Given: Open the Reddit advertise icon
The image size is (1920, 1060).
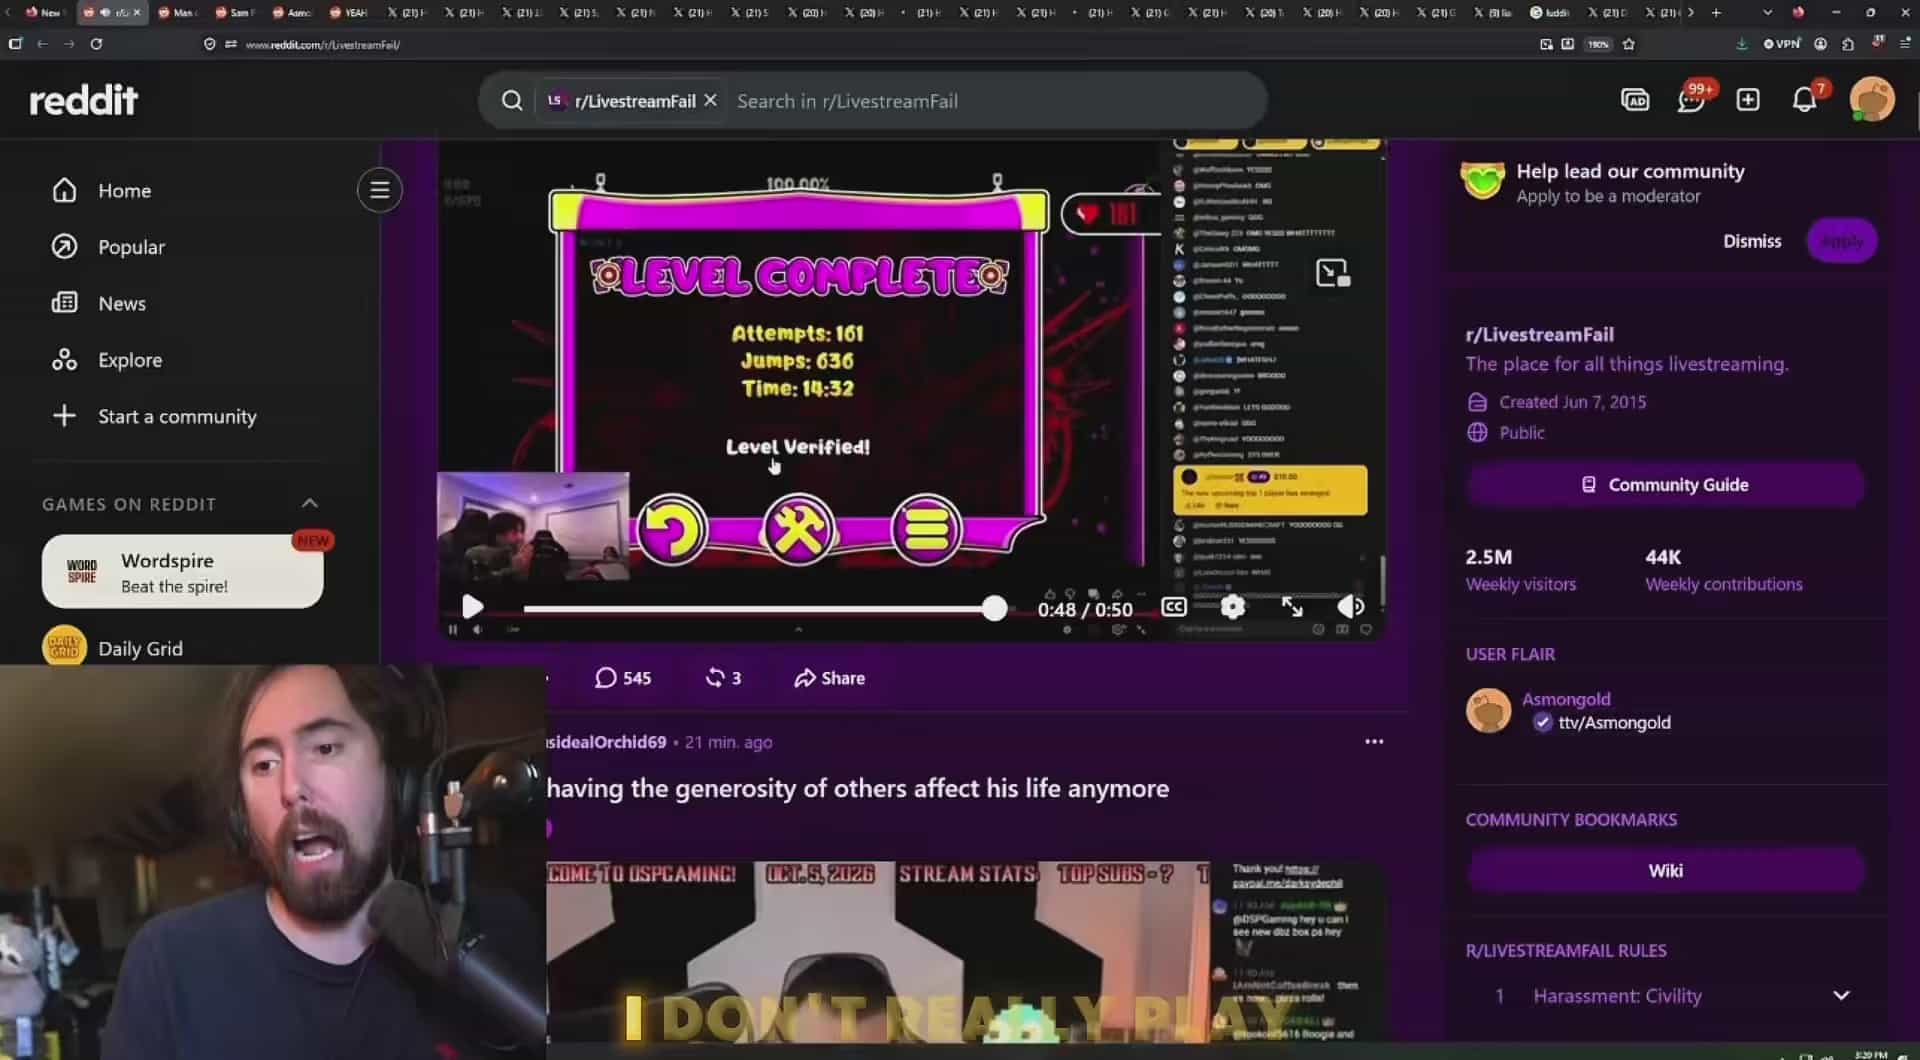Looking at the screenshot, I should (1635, 100).
